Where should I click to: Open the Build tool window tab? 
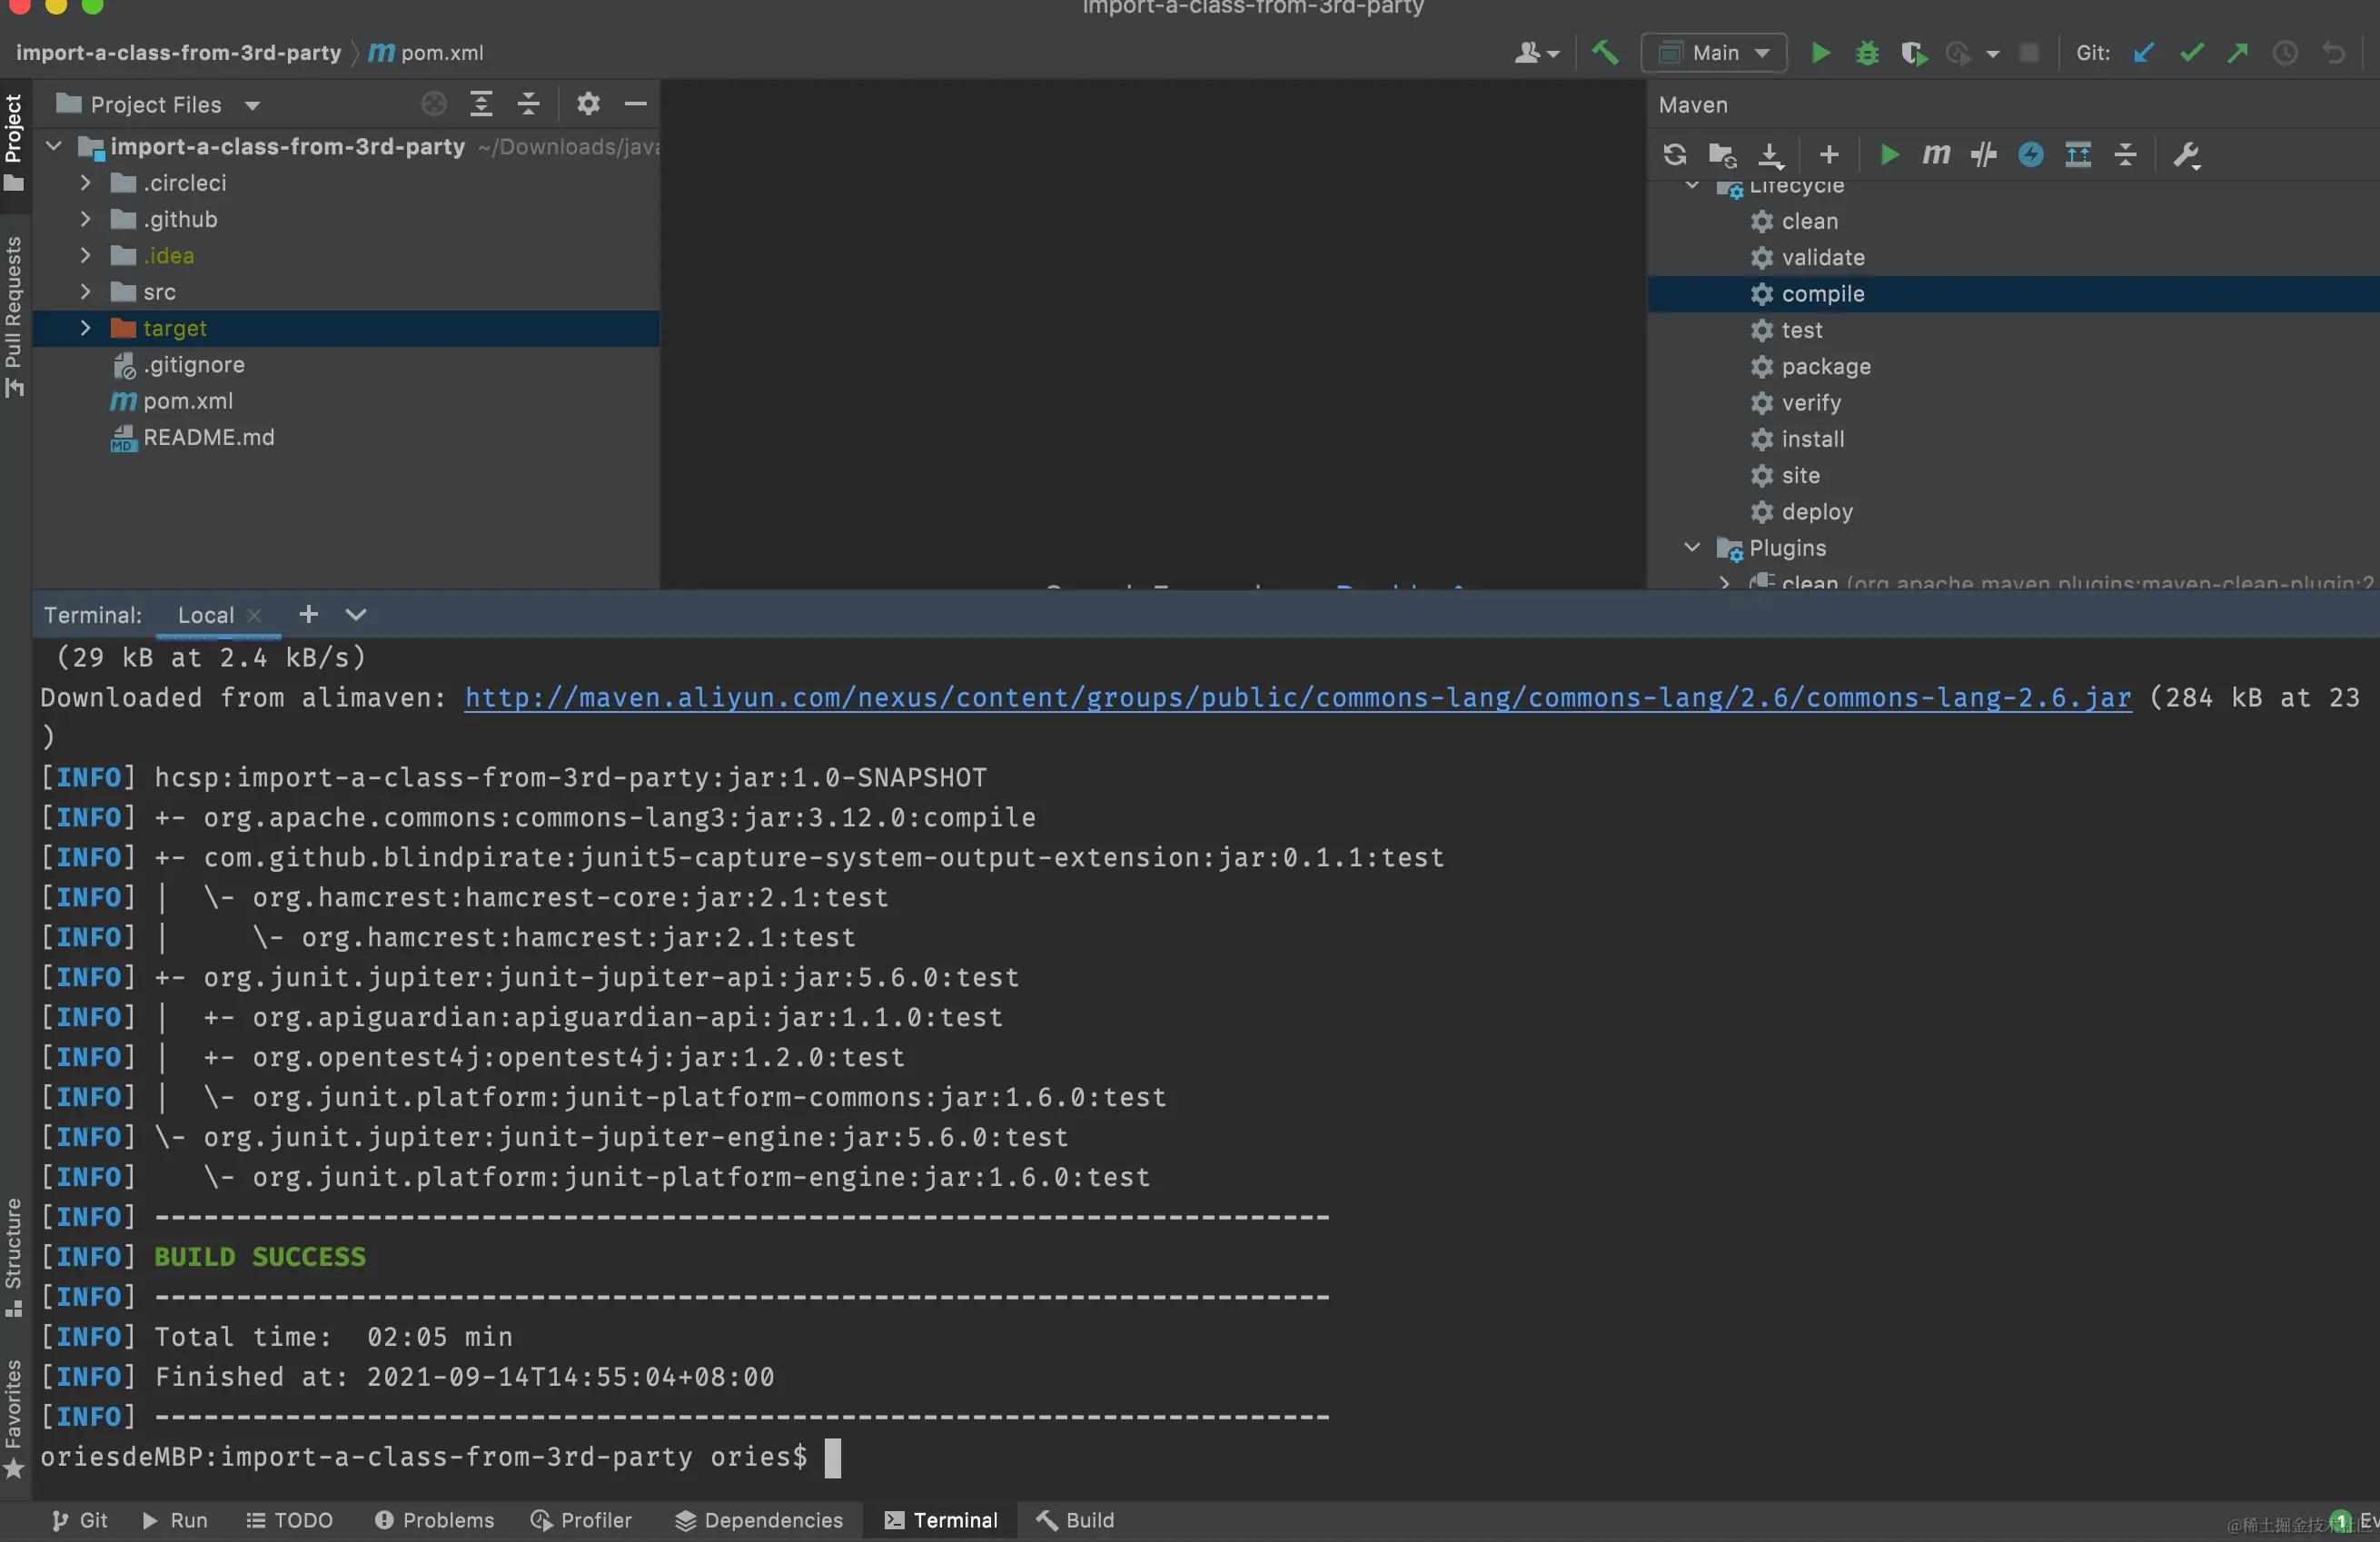click(x=1075, y=1520)
